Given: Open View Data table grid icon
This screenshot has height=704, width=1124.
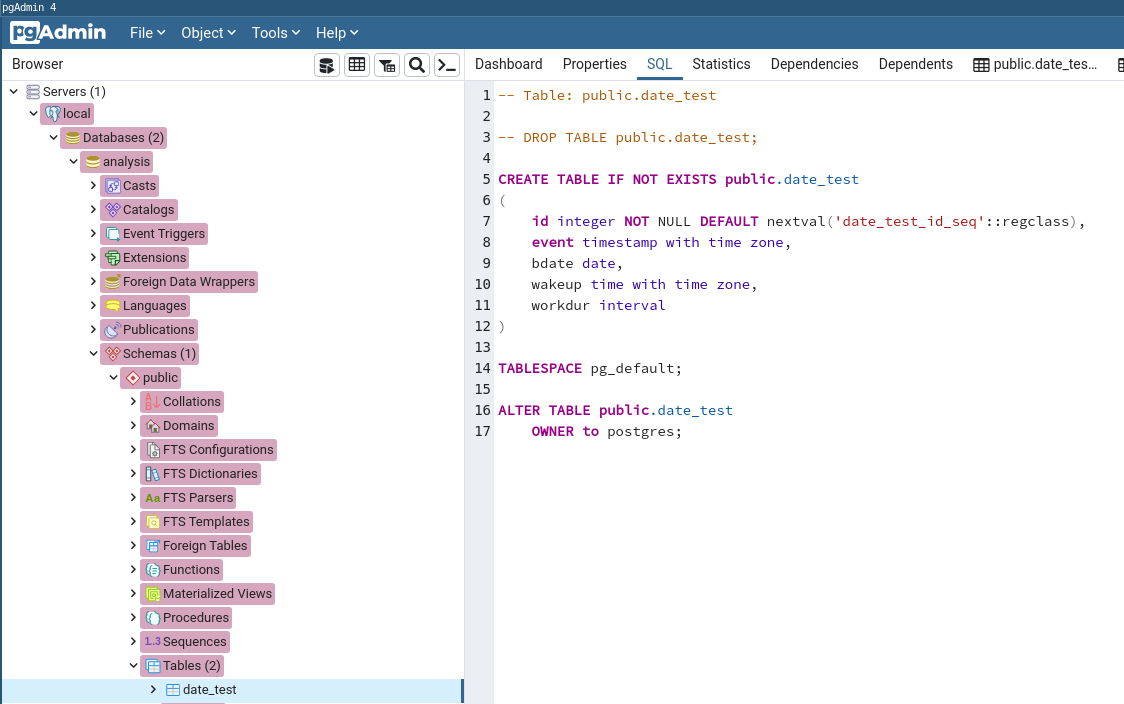Looking at the screenshot, I should (x=357, y=66).
